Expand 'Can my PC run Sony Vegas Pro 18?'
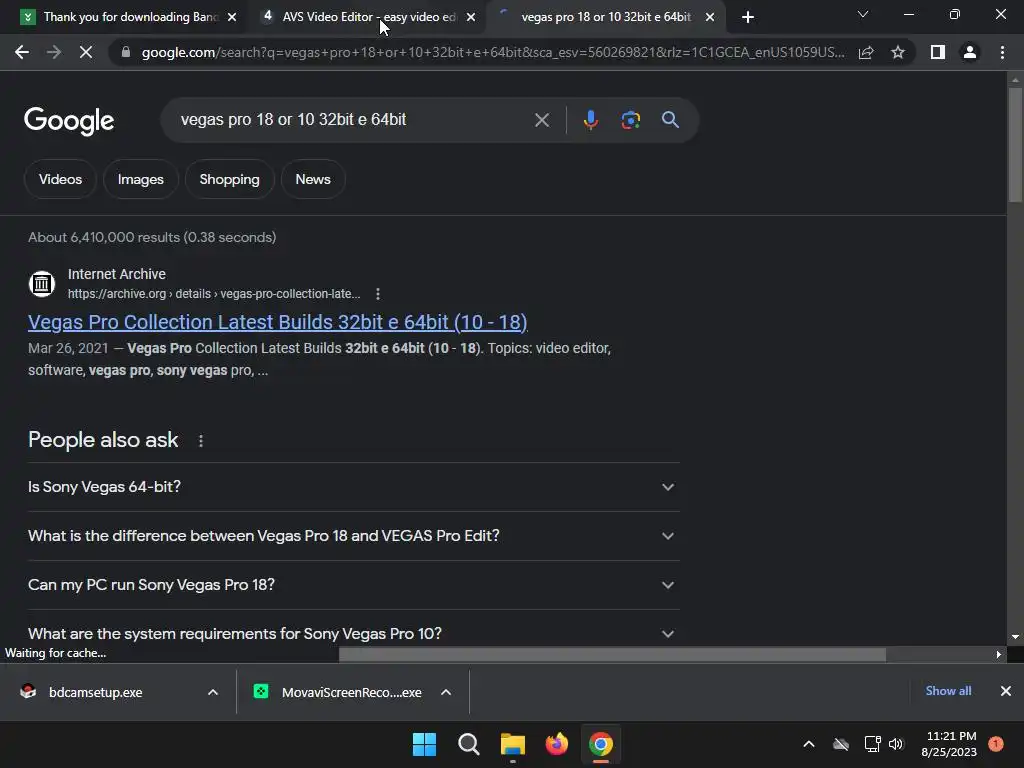This screenshot has width=1024, height=768. point(353,585)
